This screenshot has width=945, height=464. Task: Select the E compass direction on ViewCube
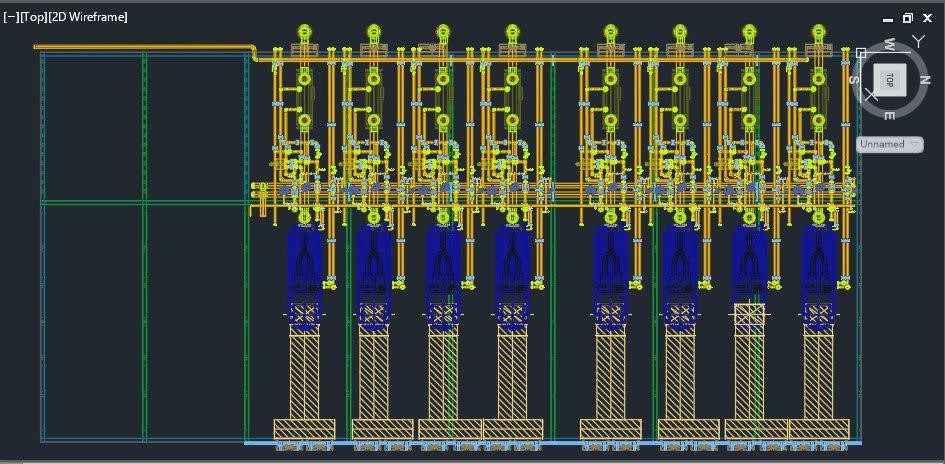889,115
